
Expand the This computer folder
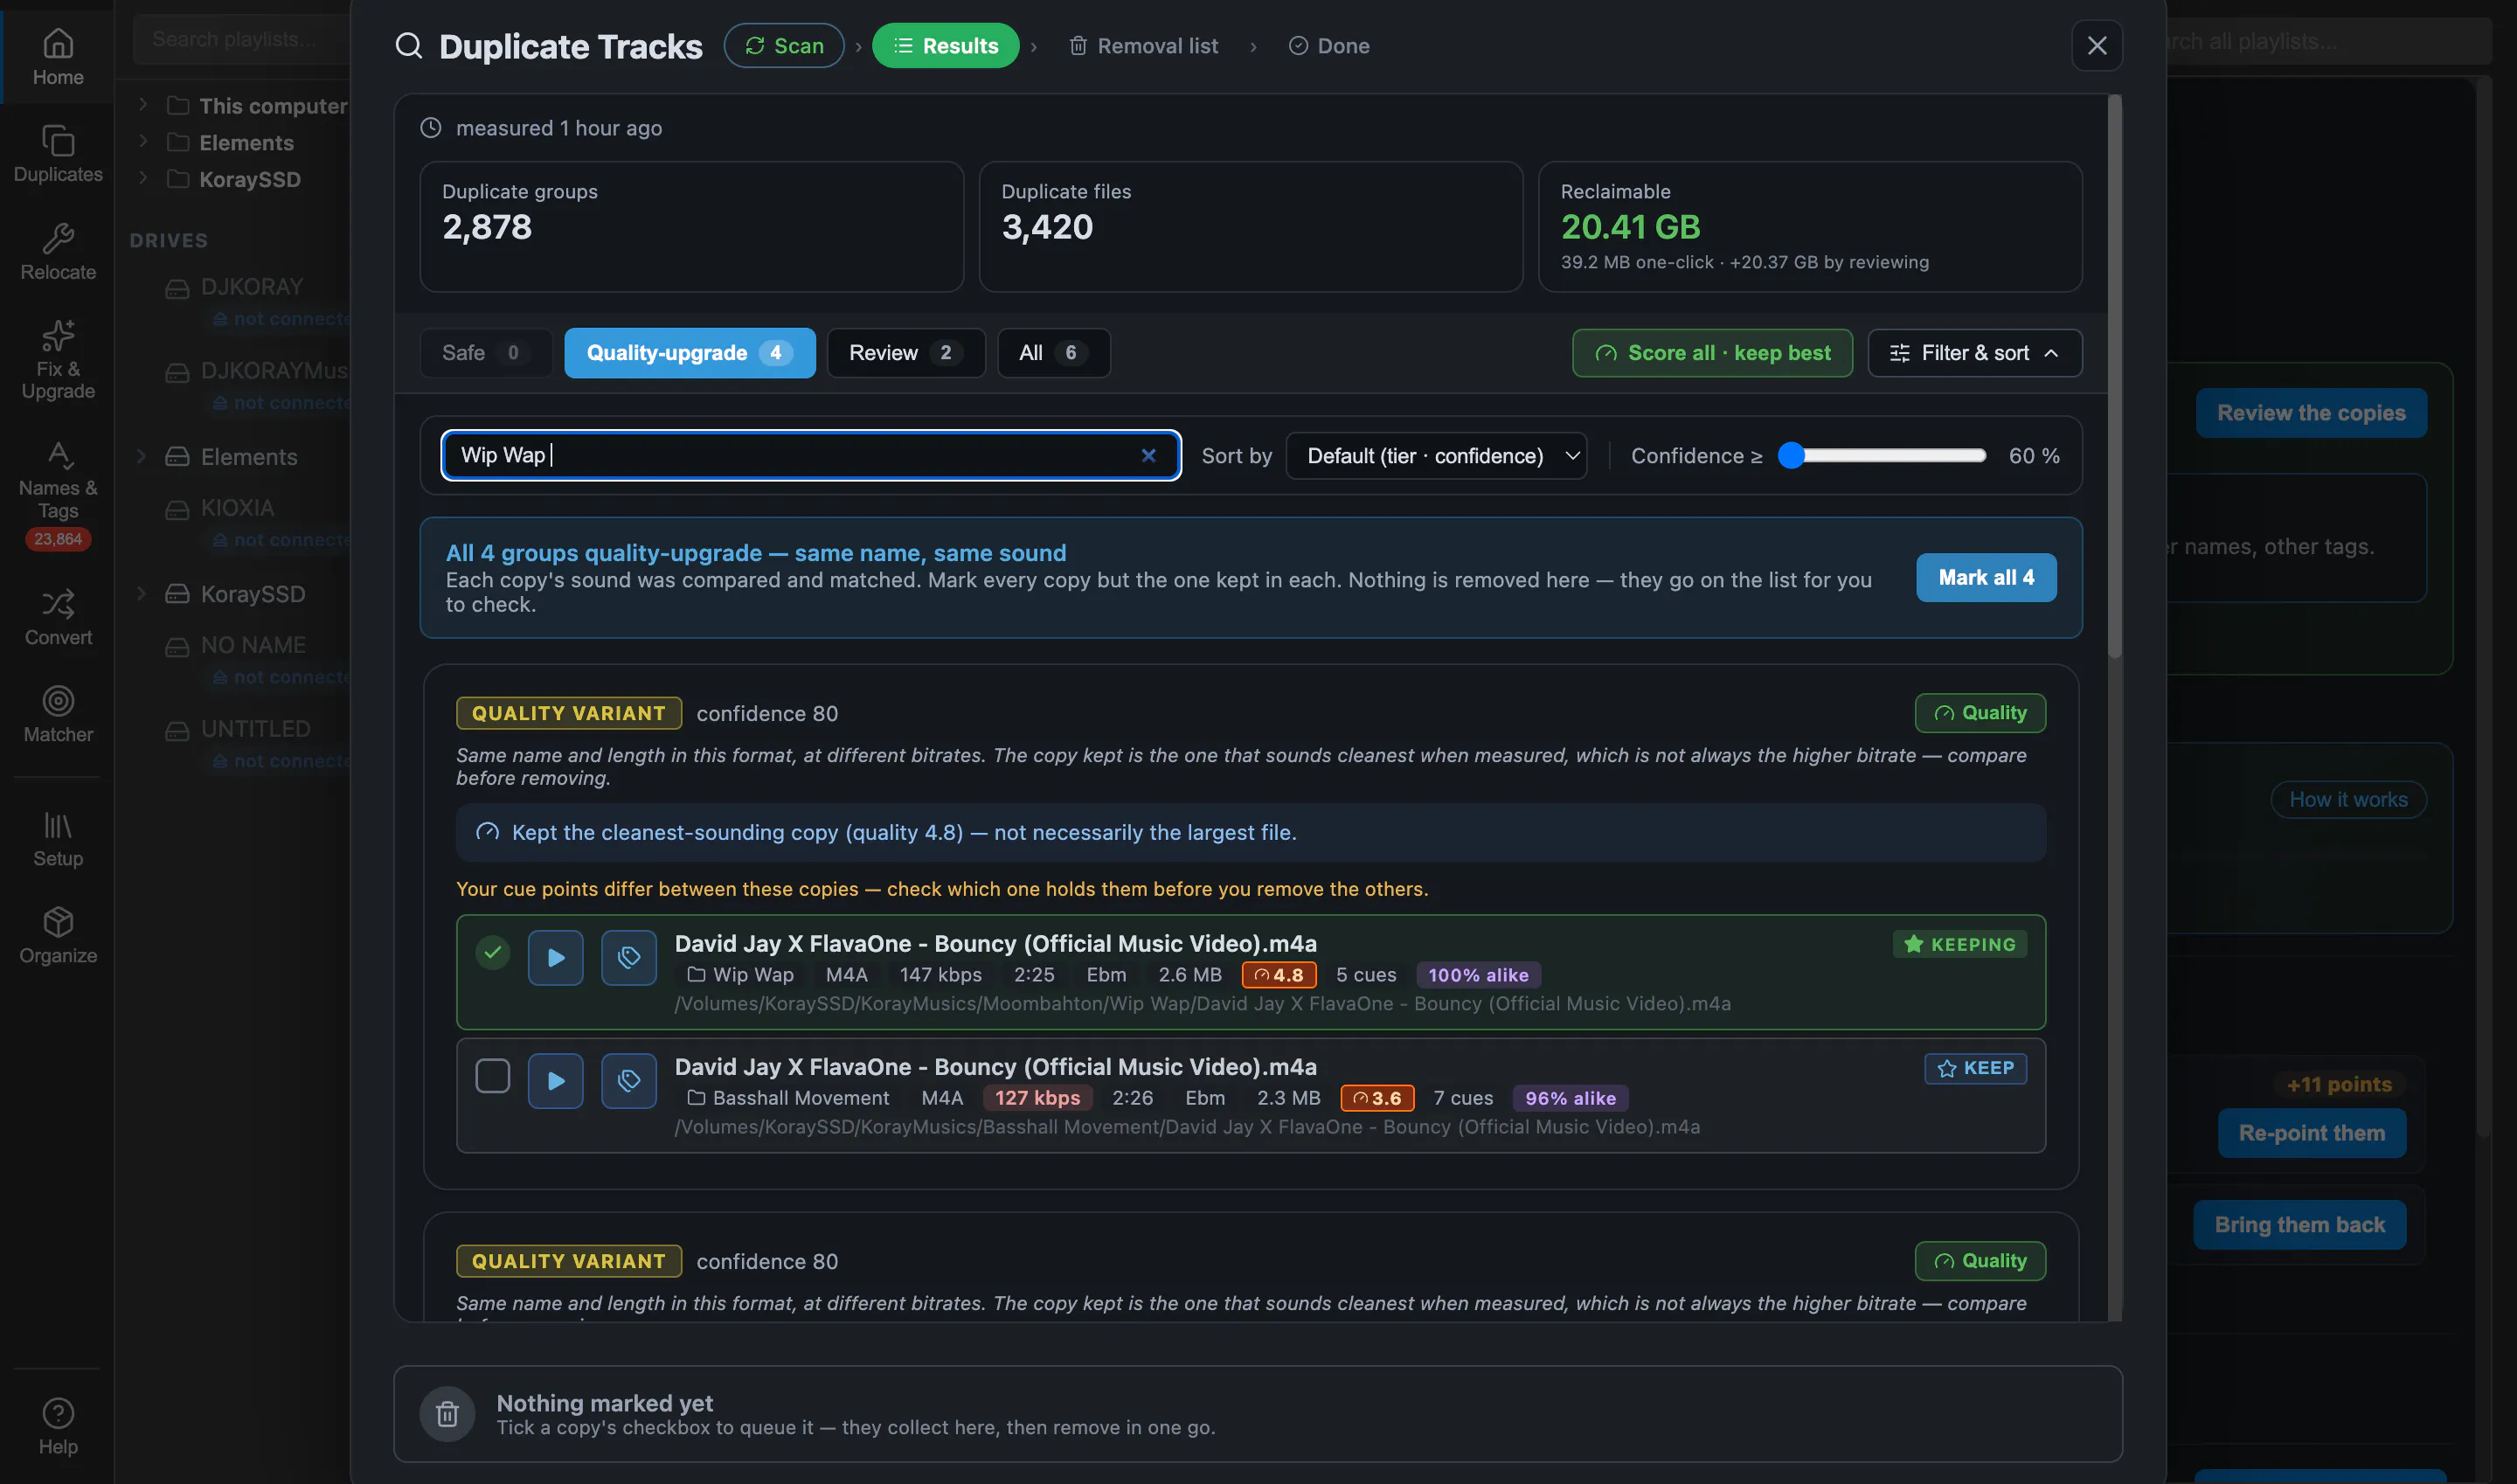click(x=143, y=104)
